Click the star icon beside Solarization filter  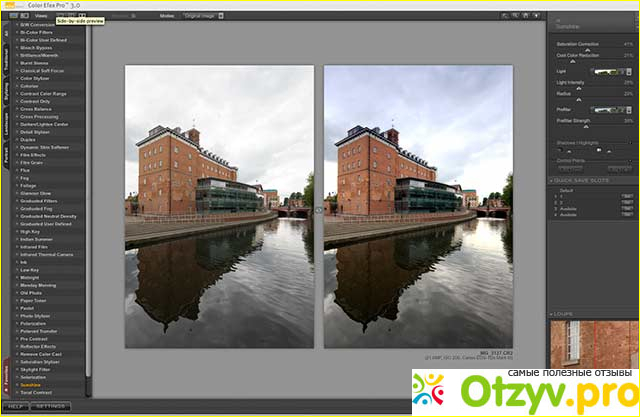click(x=14, y=376)
